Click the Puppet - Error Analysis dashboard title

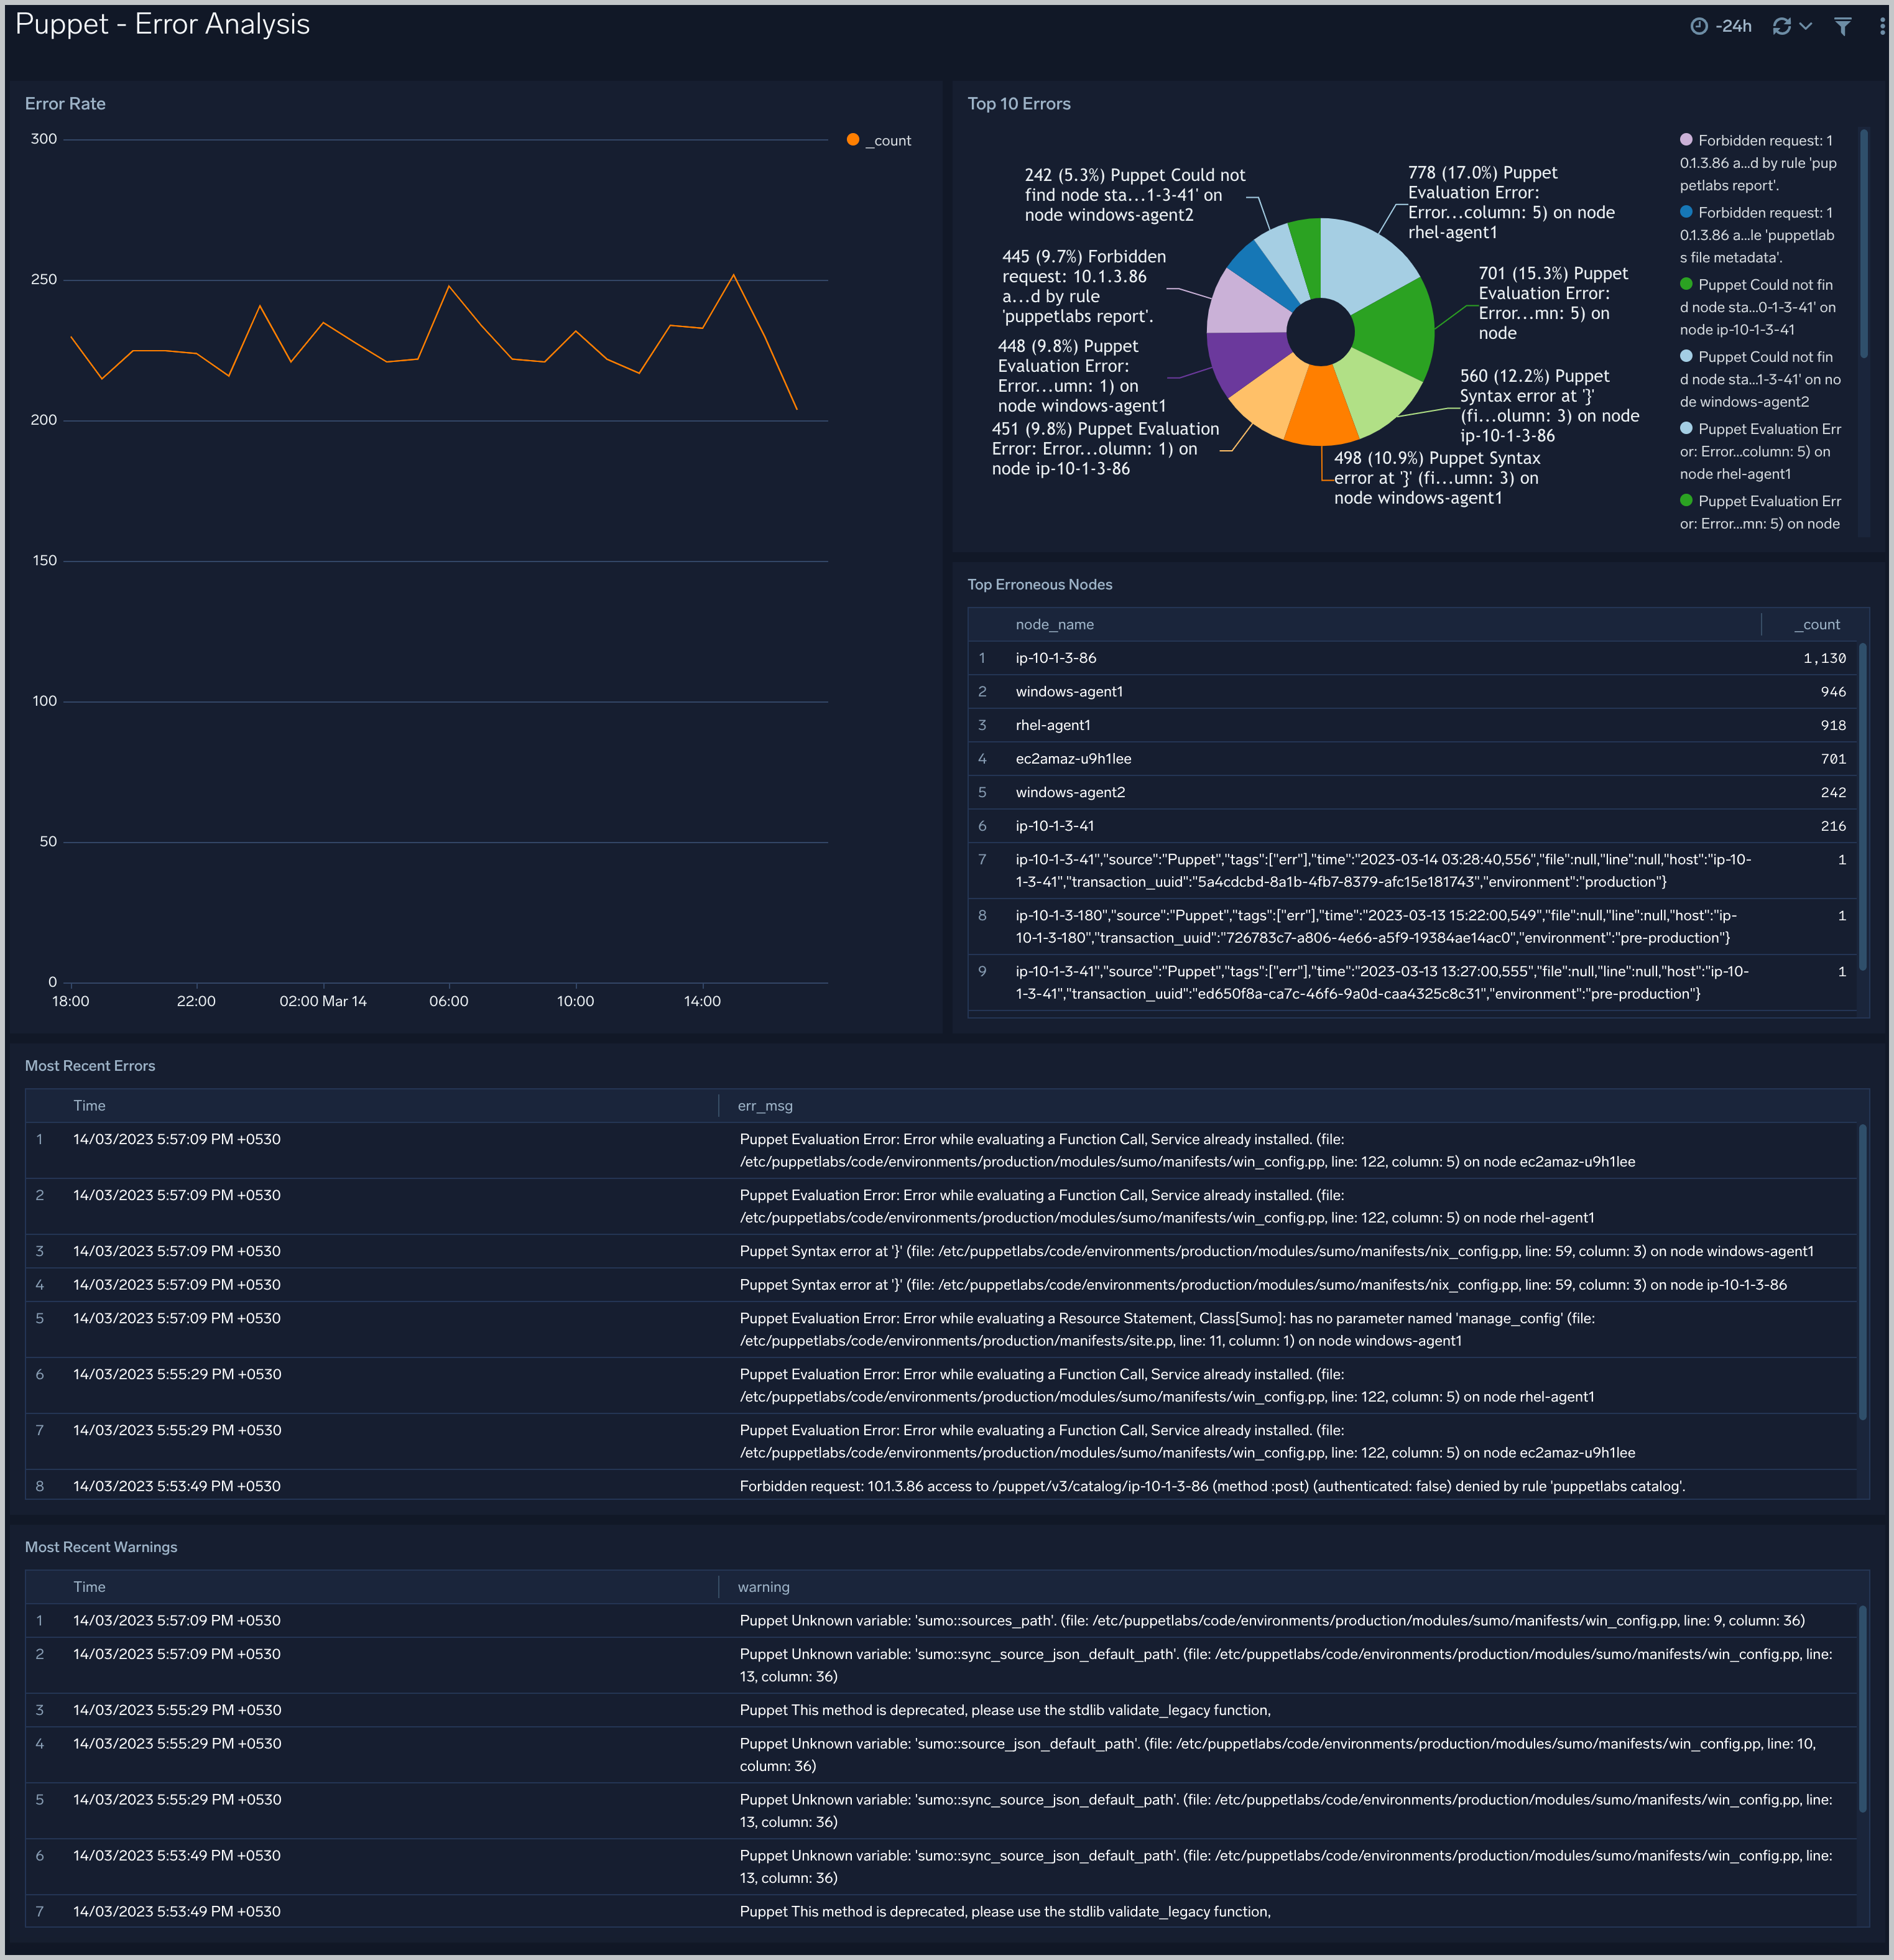coord(162,24)
